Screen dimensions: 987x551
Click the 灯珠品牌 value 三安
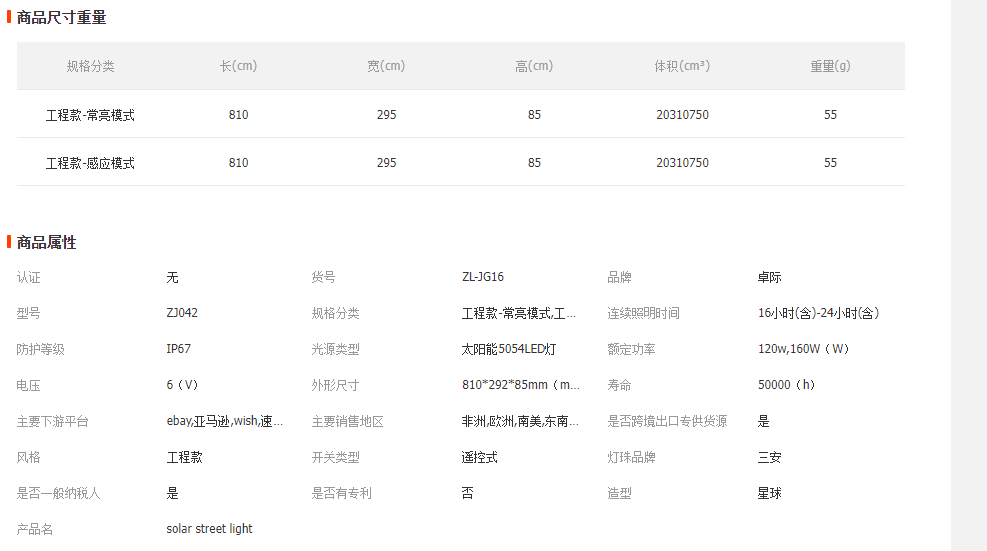pos(769,457)
